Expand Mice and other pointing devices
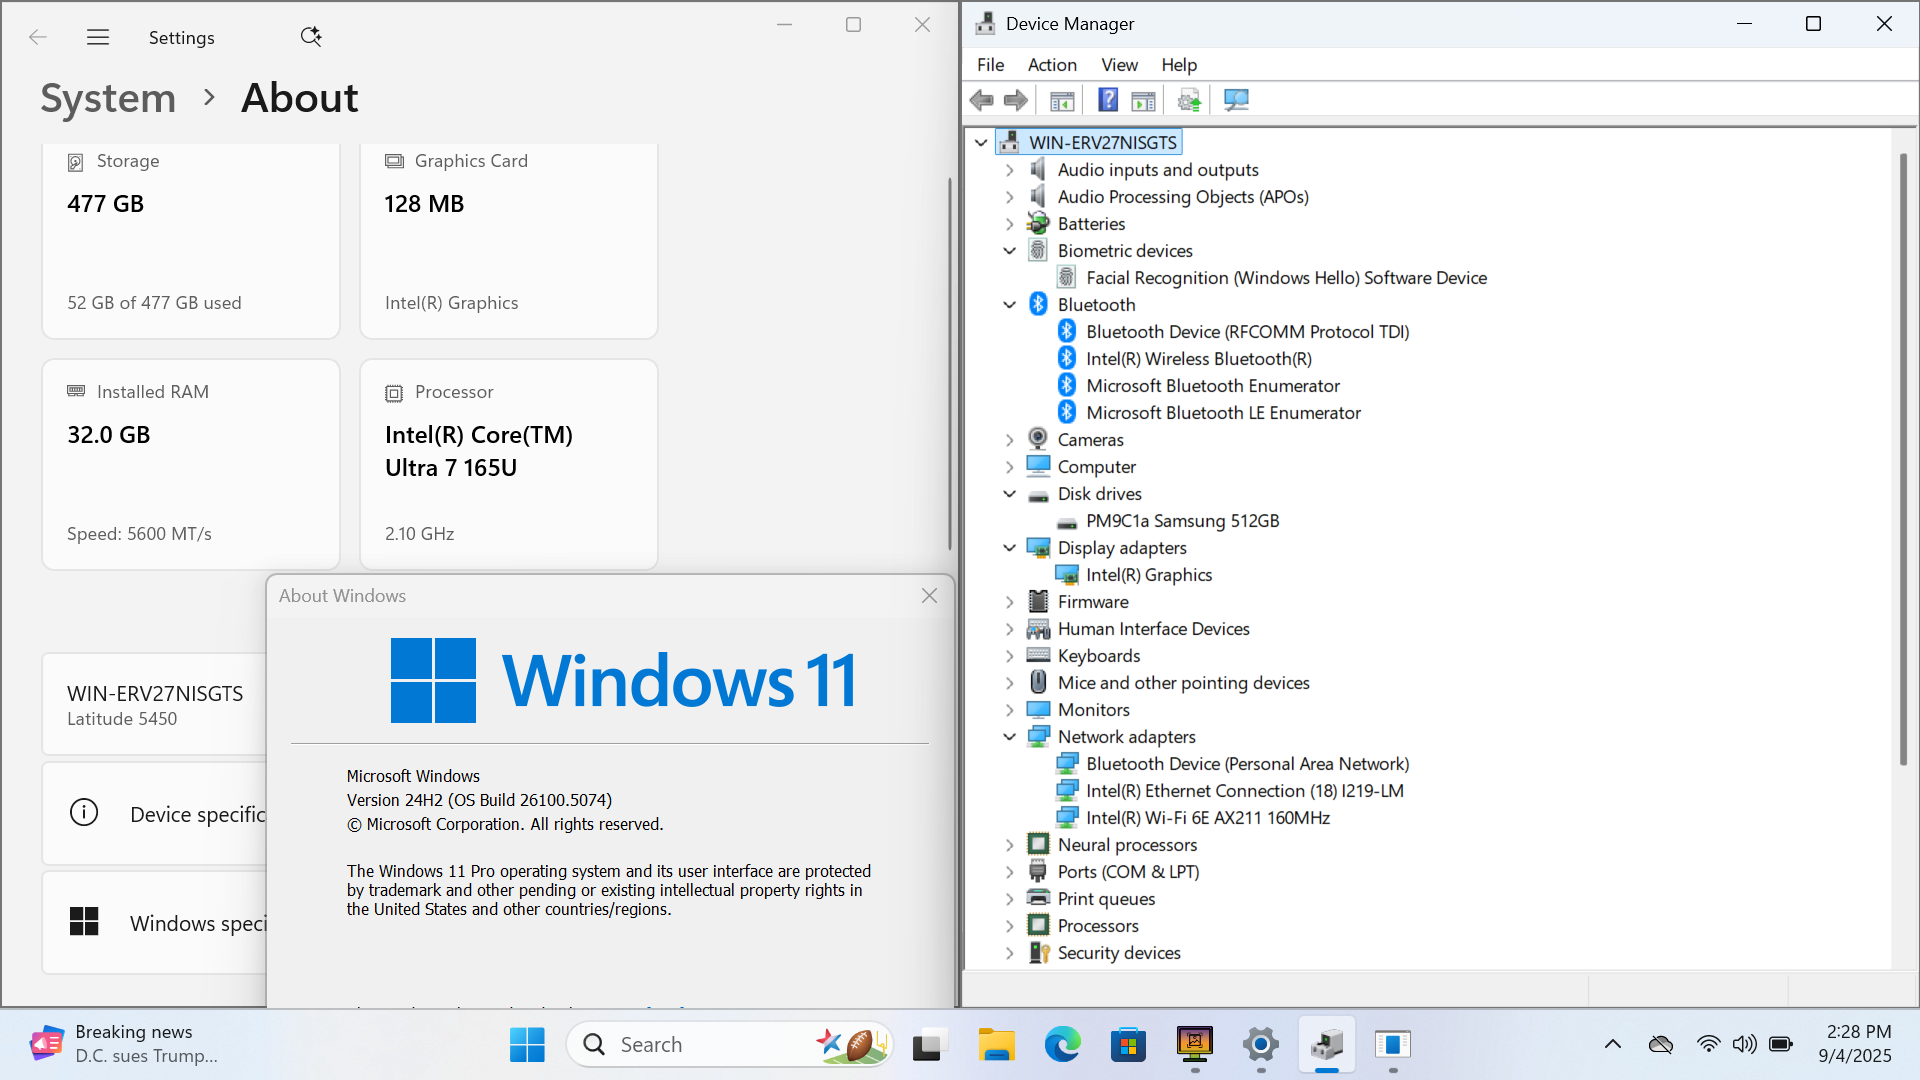1920x1080 pixels. 1009,683
